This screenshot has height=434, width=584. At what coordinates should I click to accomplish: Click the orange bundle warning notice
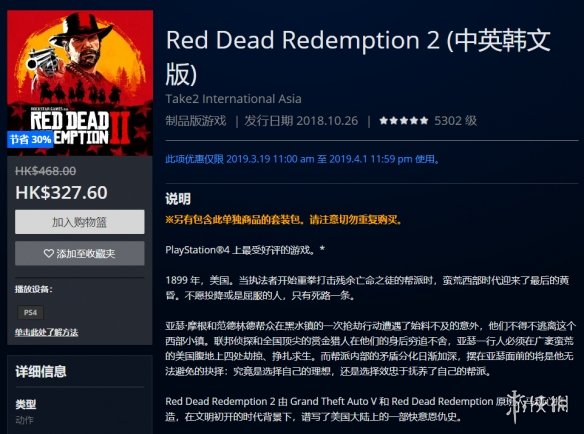click(x=284, y=220)
